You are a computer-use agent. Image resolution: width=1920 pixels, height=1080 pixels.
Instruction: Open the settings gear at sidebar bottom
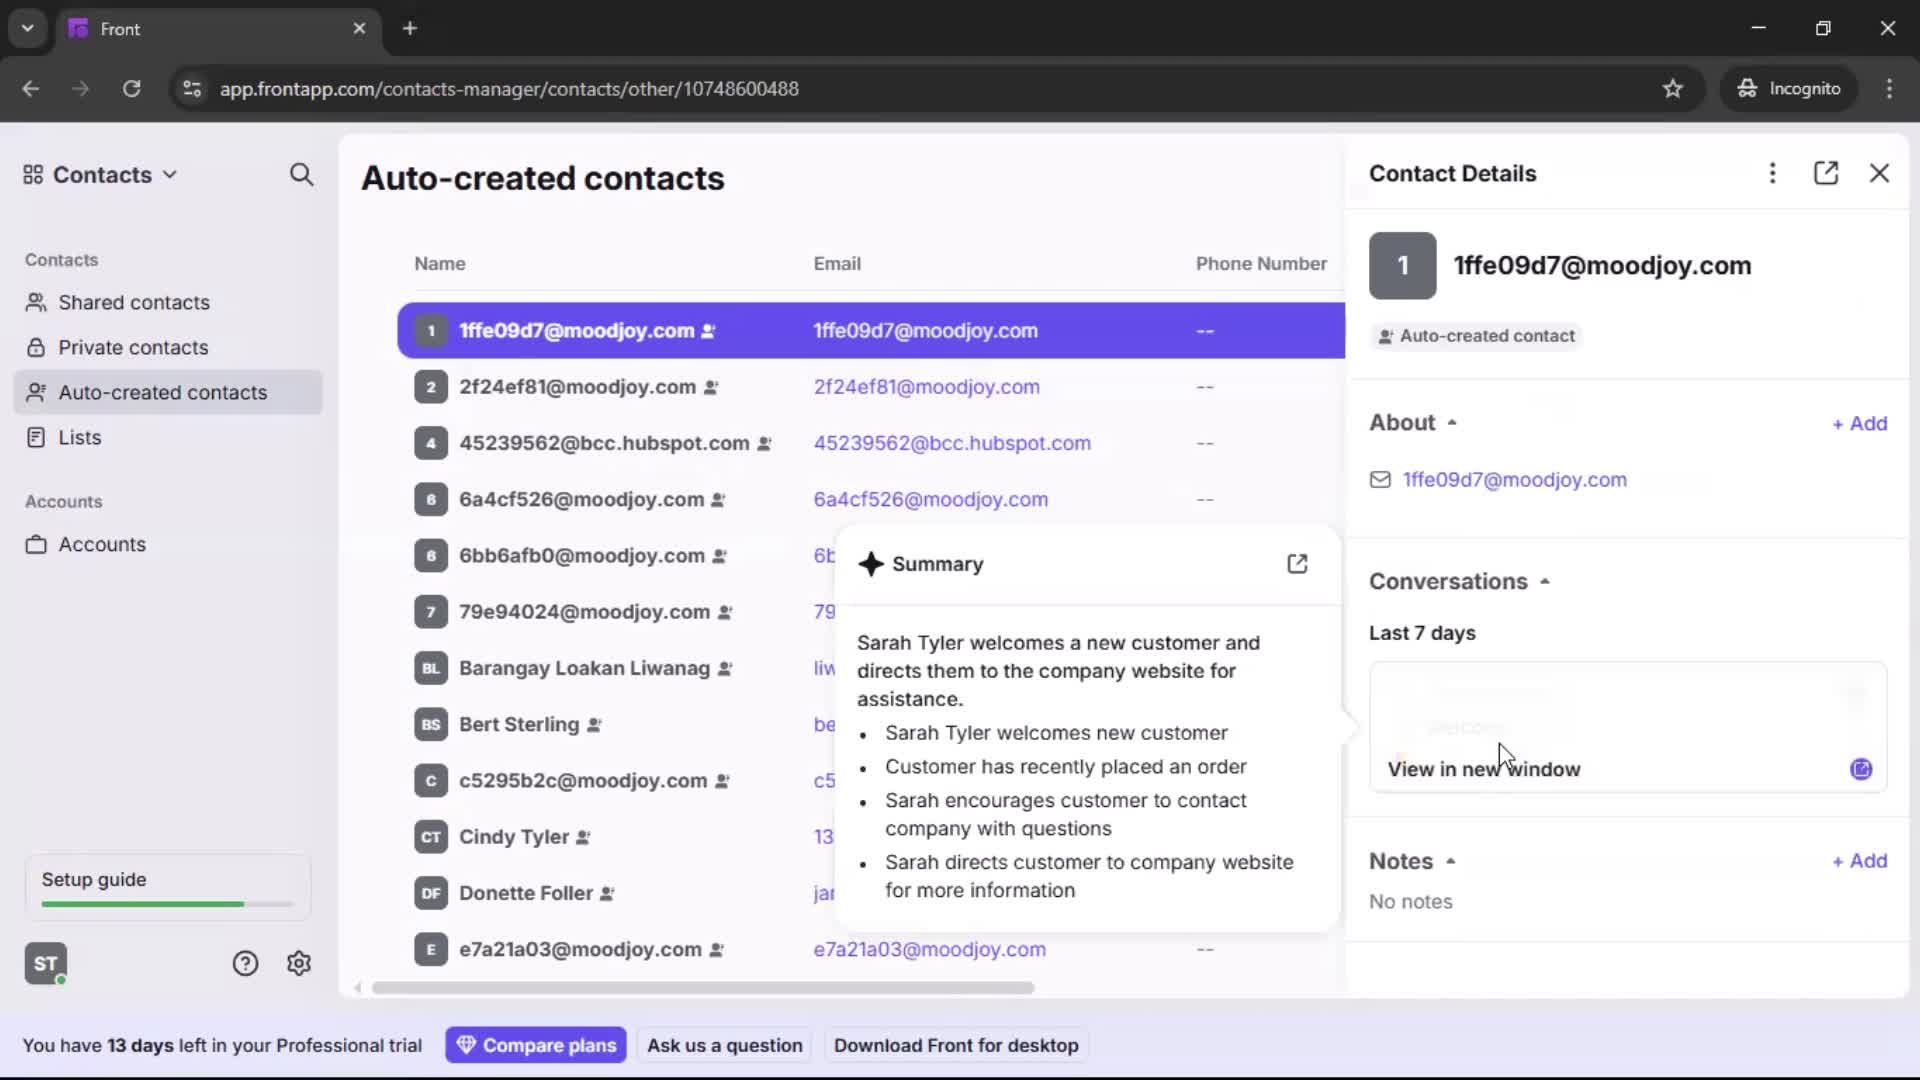point(299,963)
